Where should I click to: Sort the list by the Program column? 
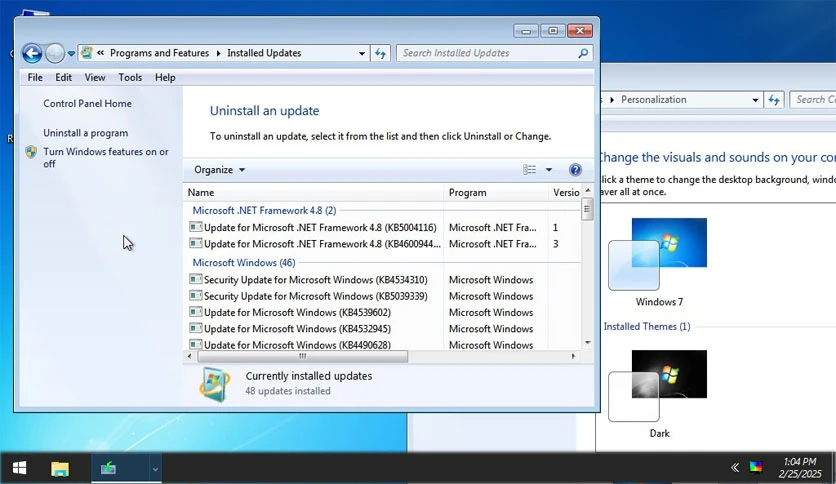pos(495,192)
